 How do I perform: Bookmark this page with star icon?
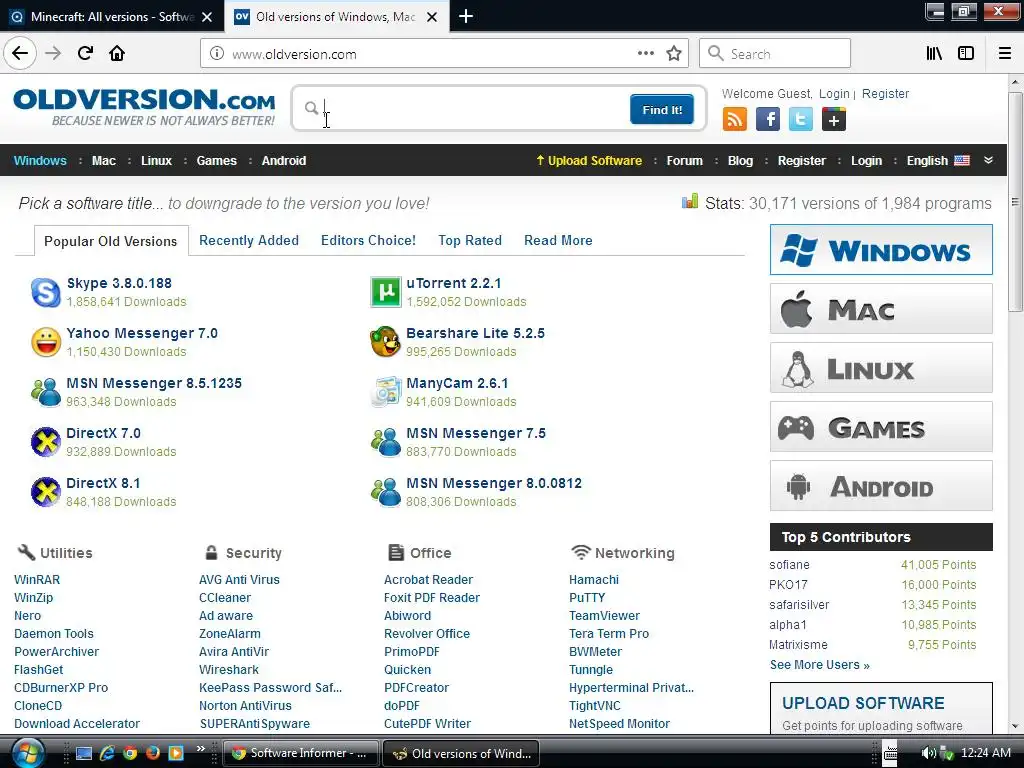(674, 54)
